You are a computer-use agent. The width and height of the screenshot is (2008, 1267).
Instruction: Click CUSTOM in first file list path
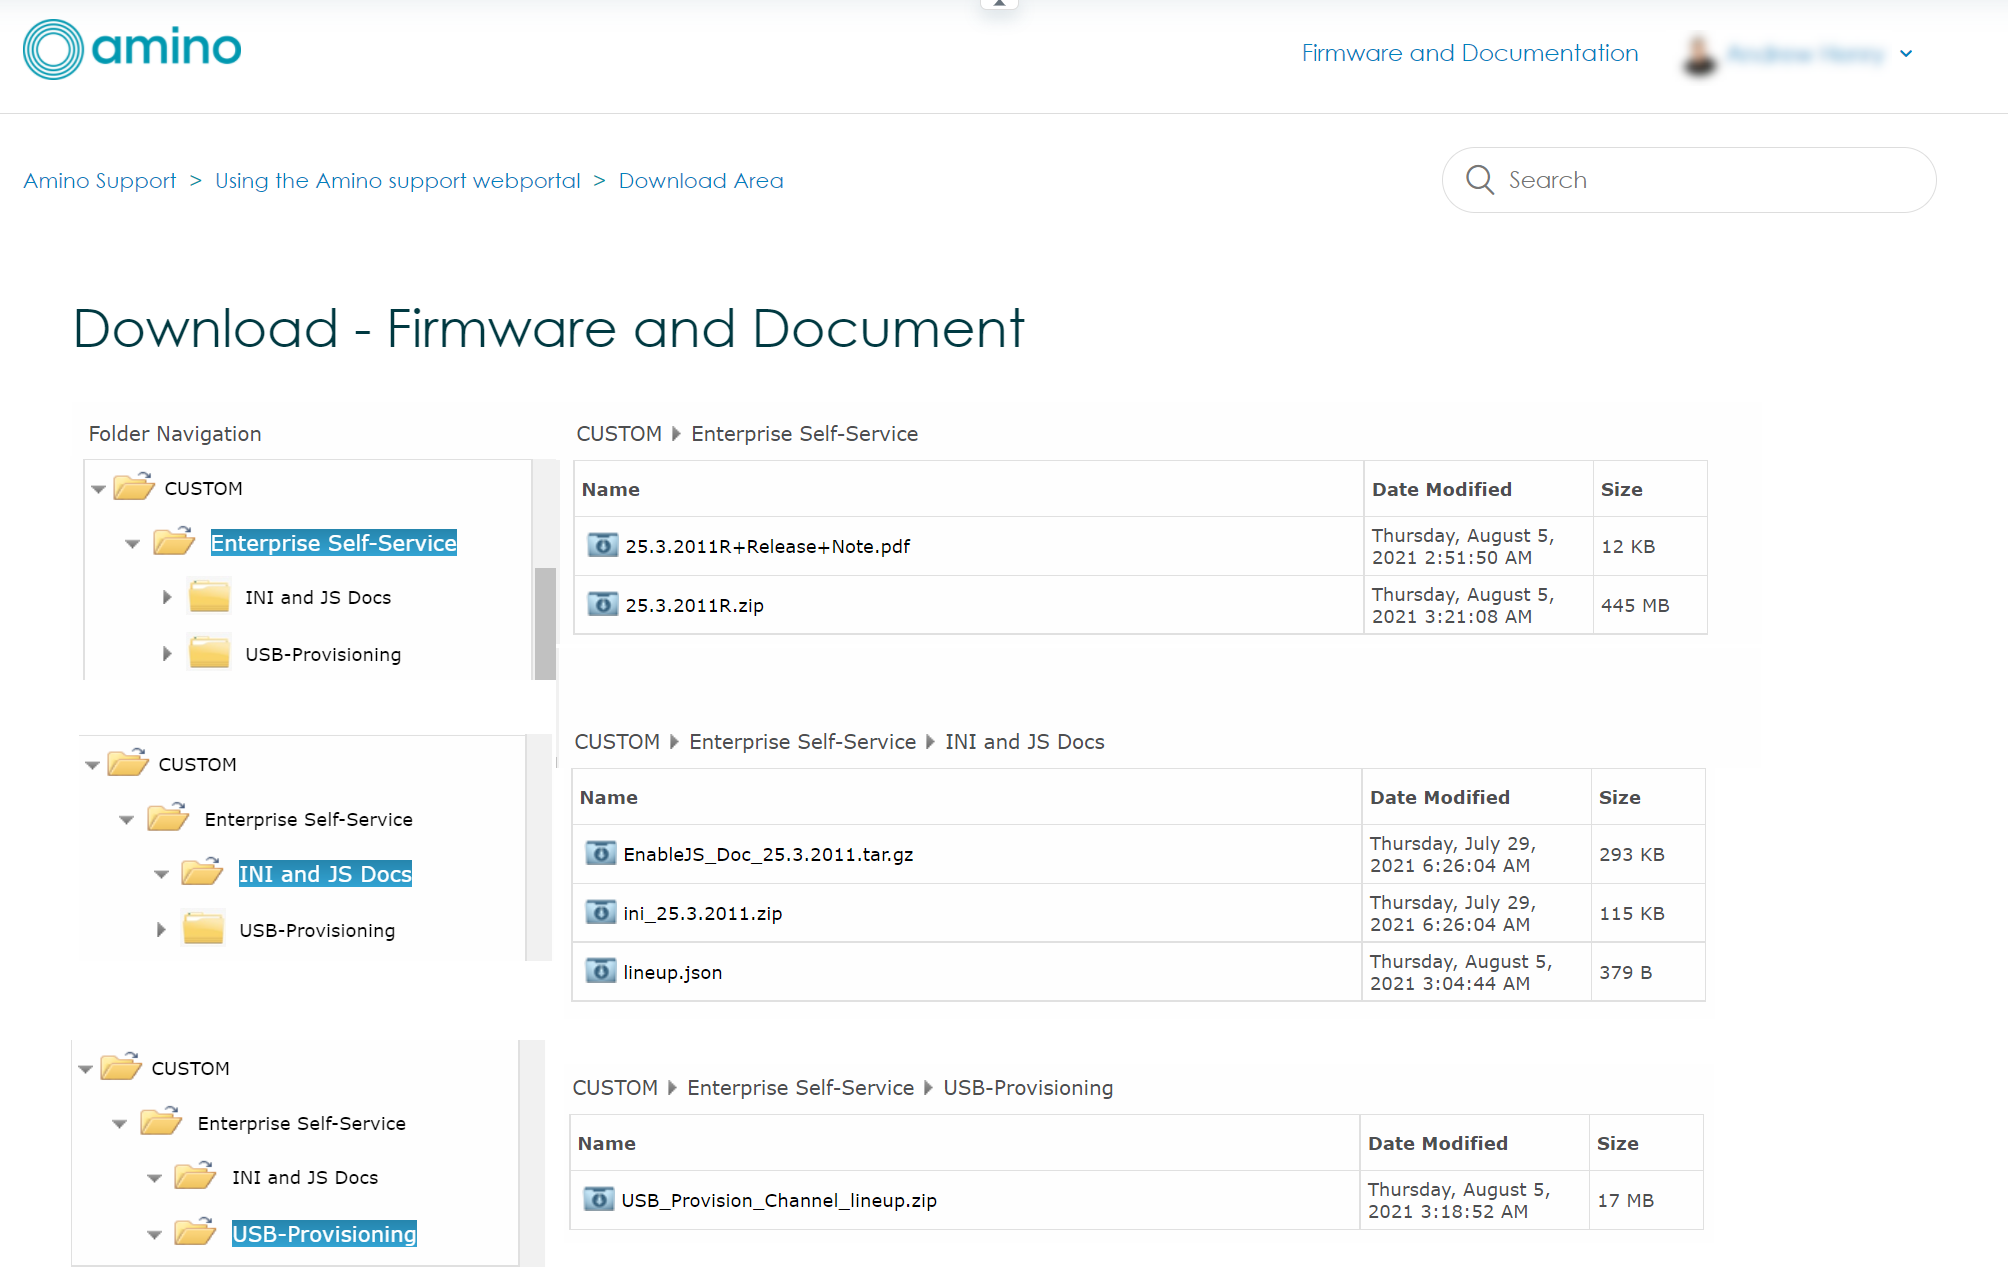[619, 434]
